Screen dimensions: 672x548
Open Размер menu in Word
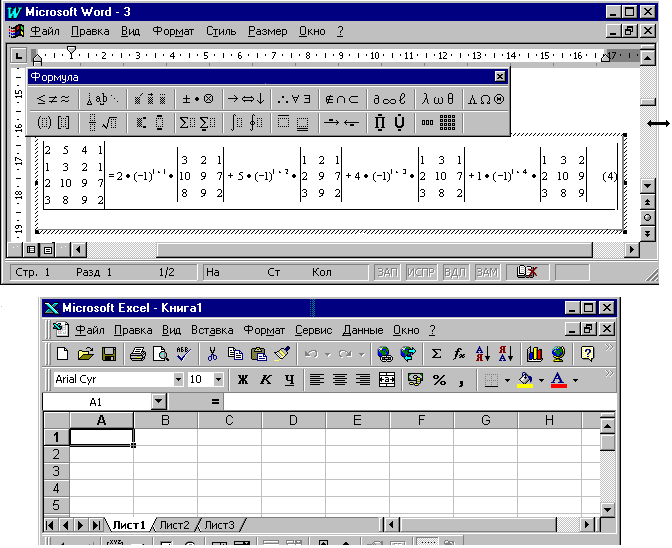coord(267,31)
